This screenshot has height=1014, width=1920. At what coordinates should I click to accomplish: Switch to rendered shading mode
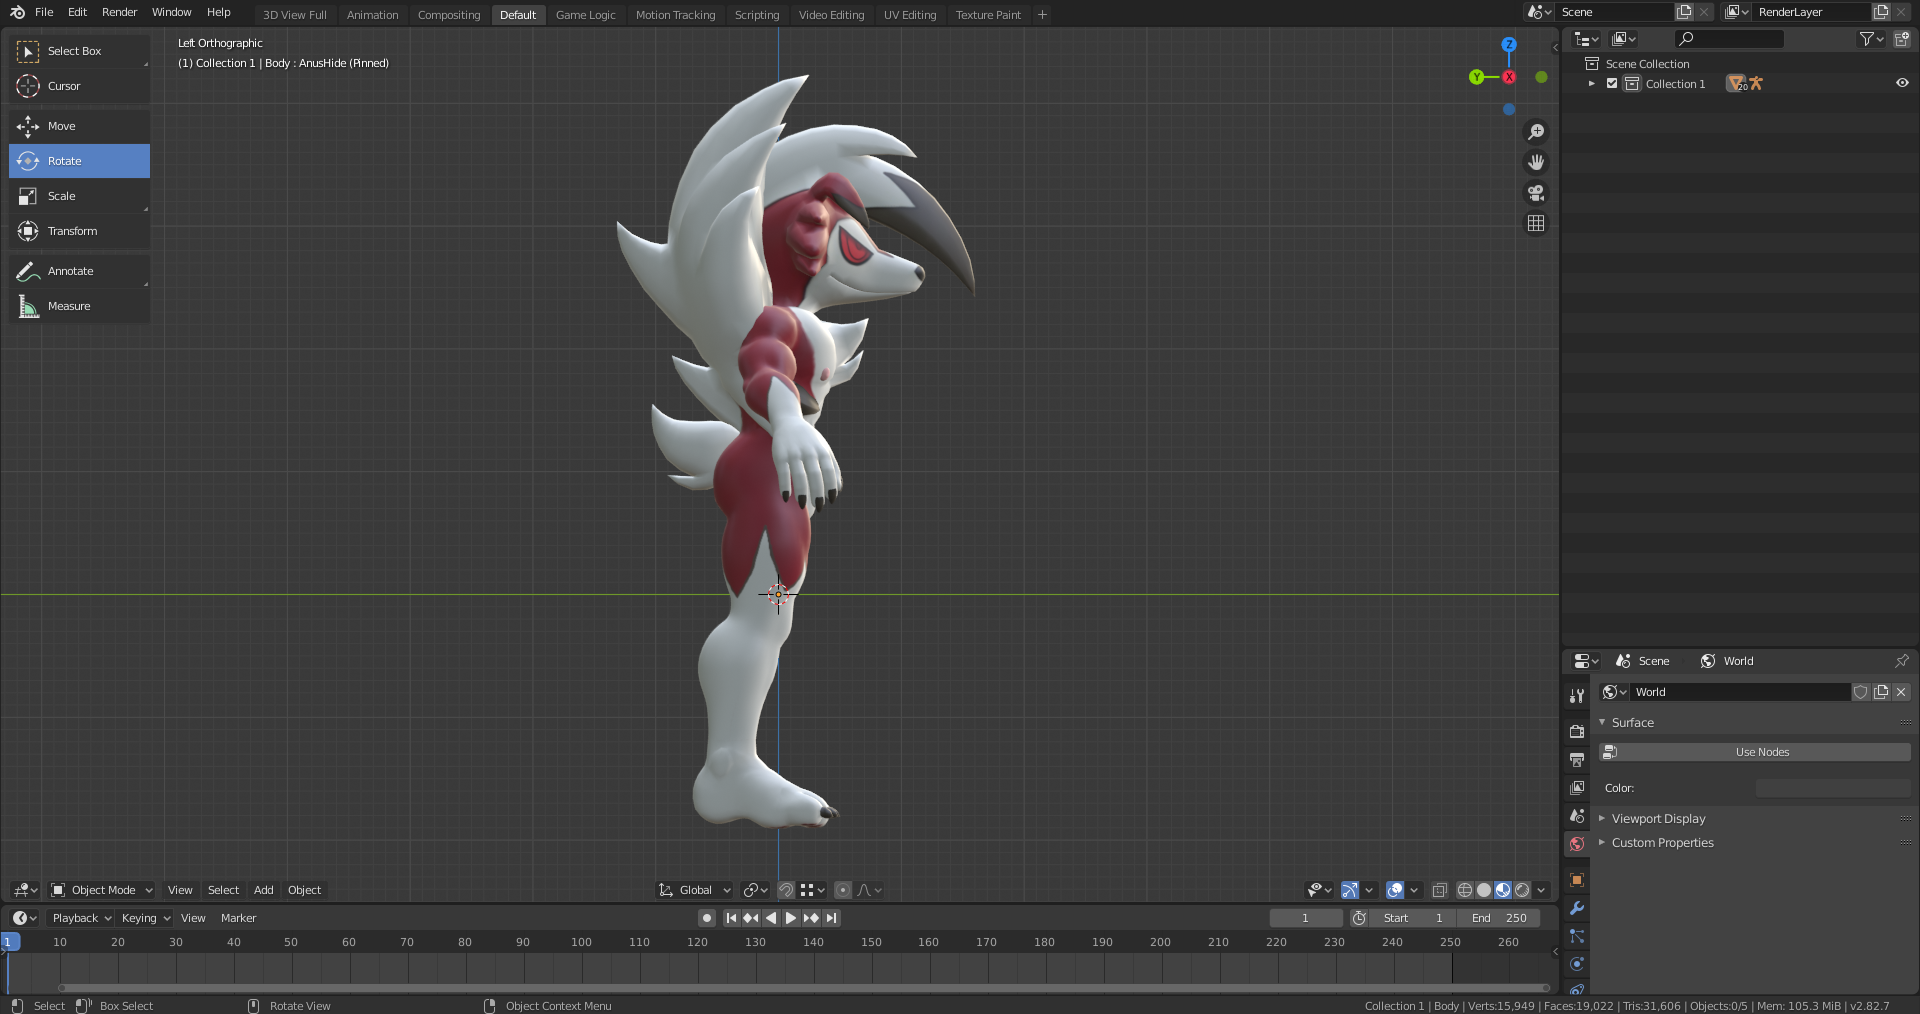pyautogui.click(x=1522, y=890)
